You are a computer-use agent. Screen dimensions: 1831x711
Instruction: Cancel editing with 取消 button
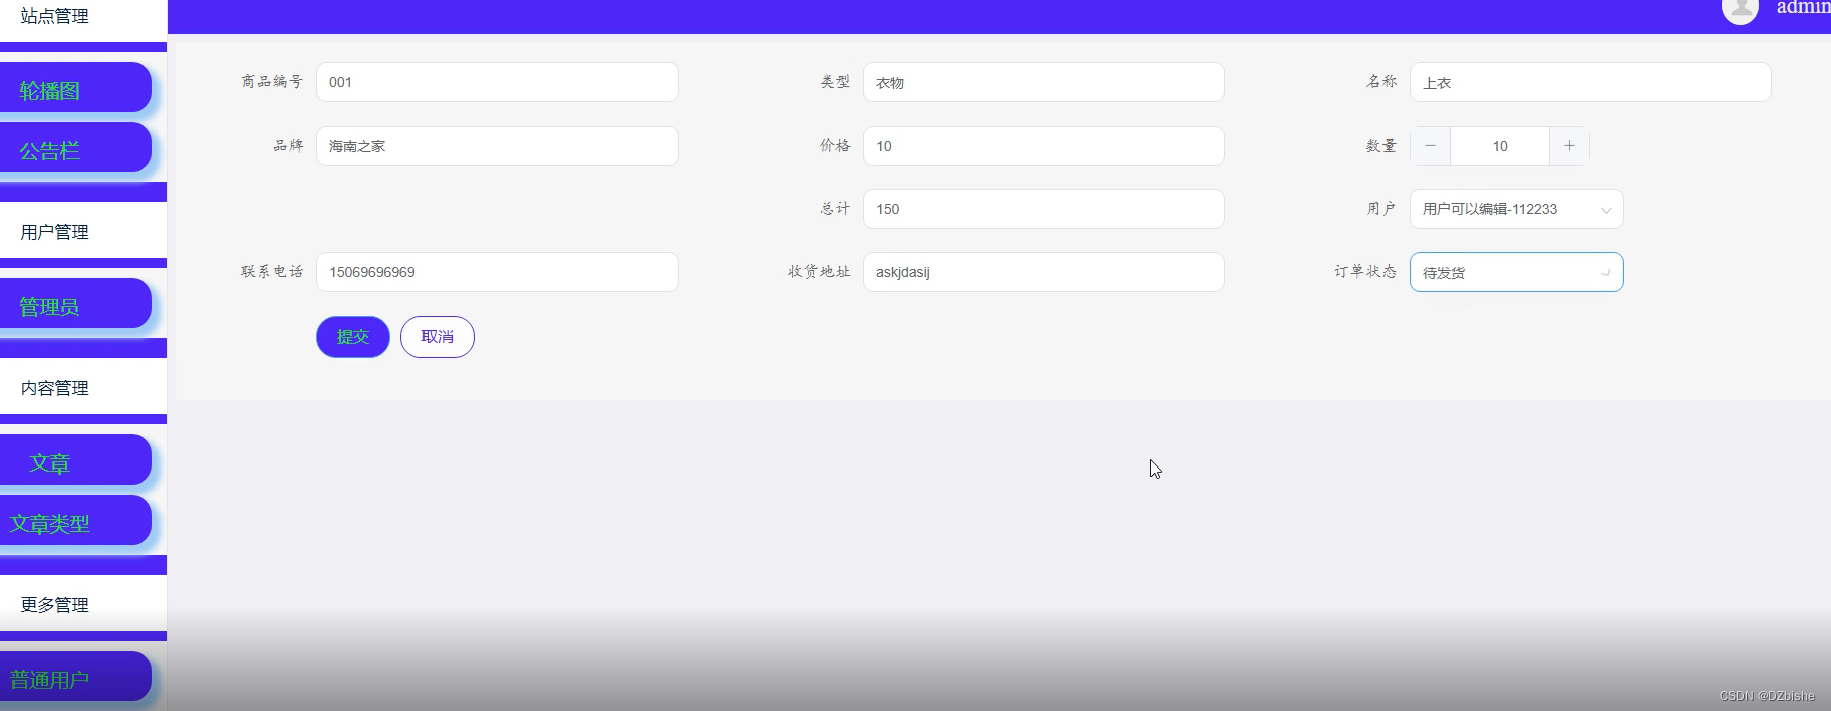click(437, 337)
